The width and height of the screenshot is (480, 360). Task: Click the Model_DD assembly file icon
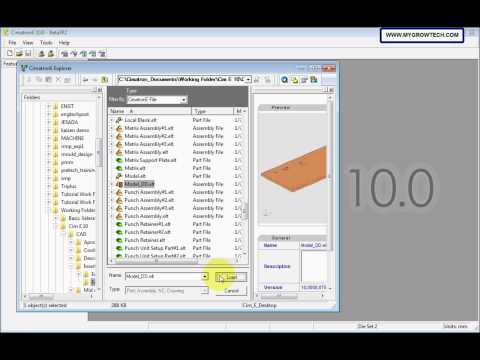click(x=119, y=184)
